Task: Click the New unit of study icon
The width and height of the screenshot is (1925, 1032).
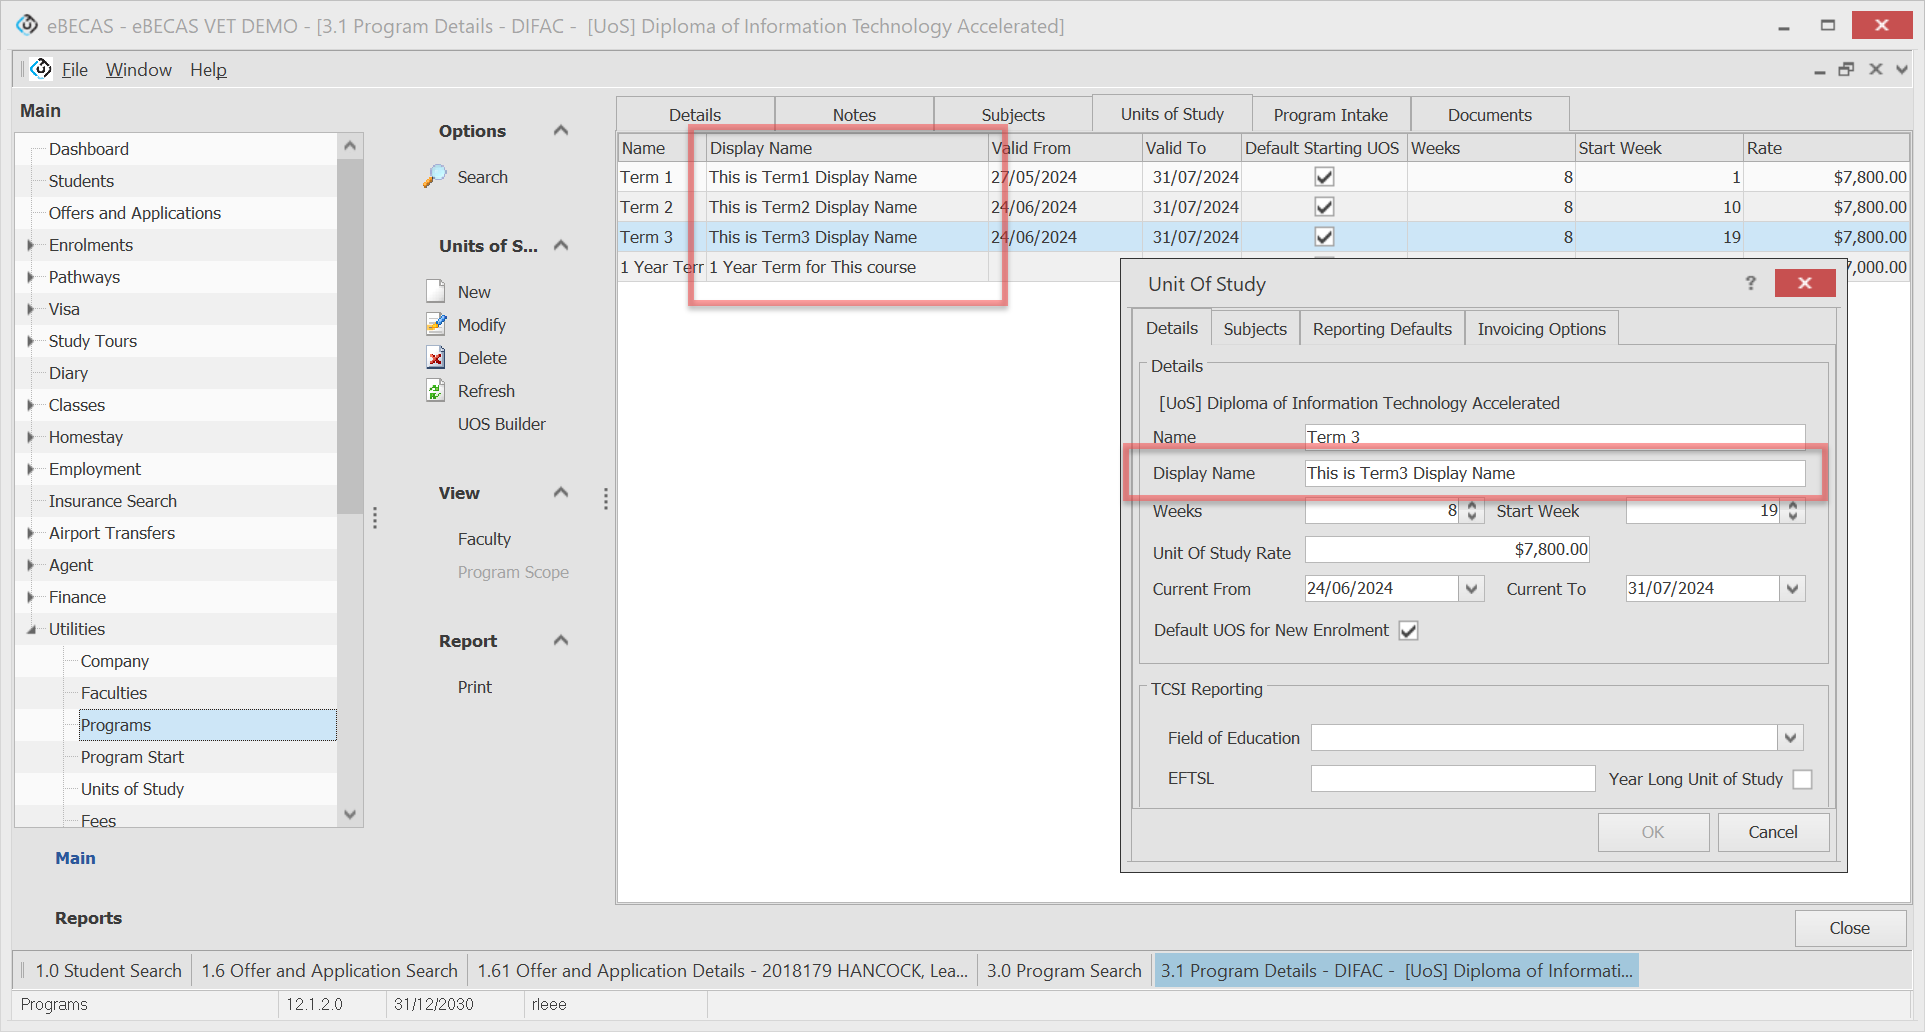Action: [435, 291]
